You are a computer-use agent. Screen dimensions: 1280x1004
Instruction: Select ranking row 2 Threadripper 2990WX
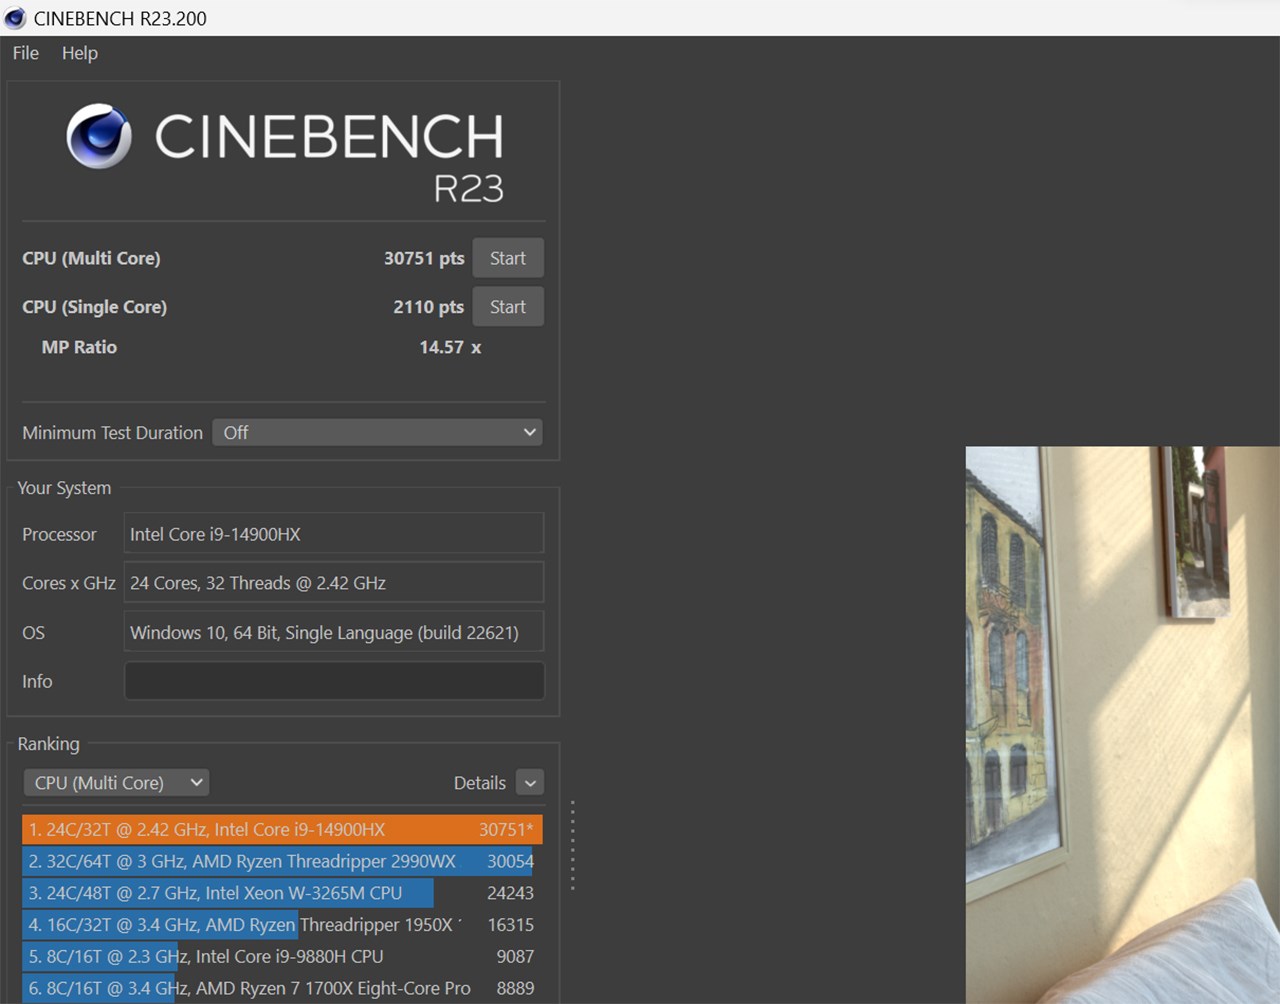coord(282,861)
